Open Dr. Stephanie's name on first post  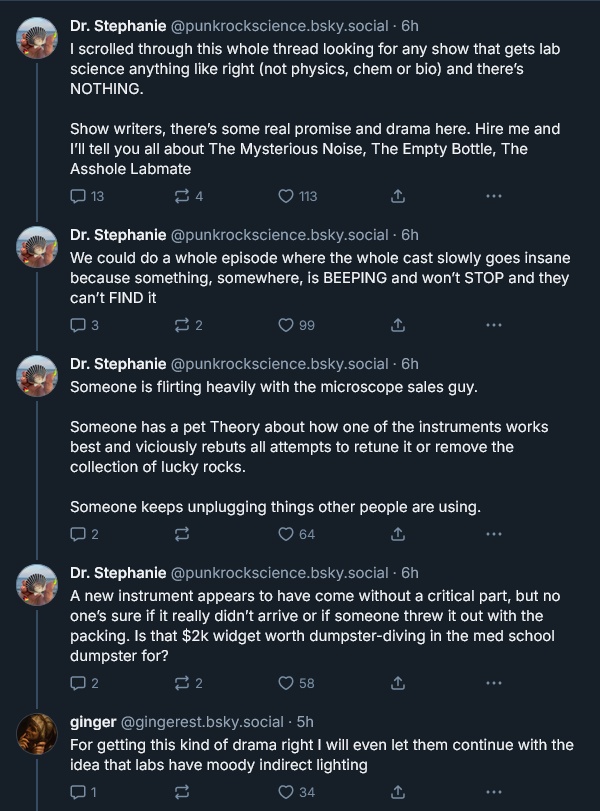click(x=118, y=25)
